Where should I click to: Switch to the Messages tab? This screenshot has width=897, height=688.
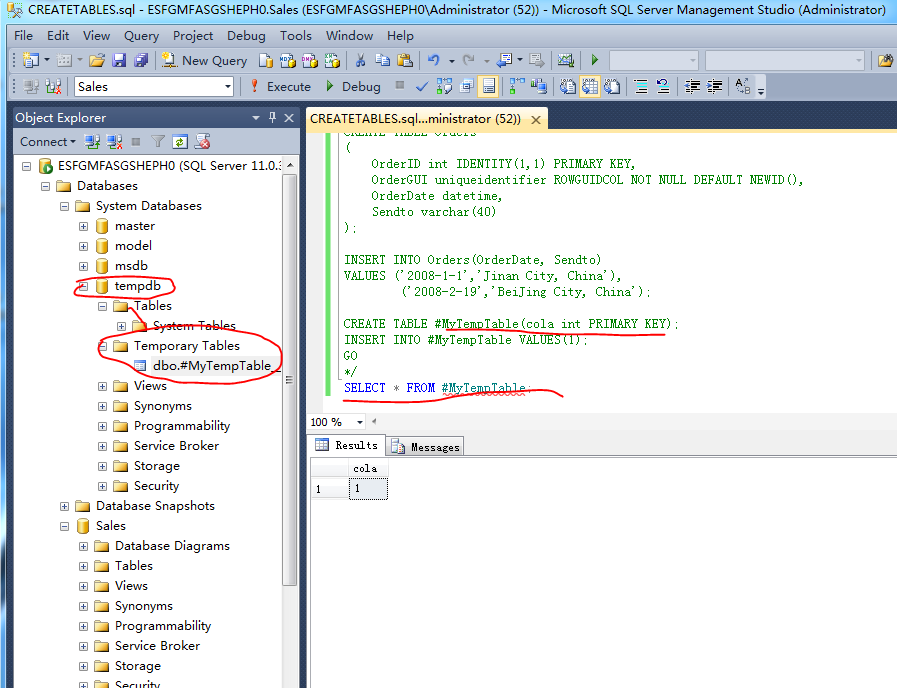pos(426,447)
